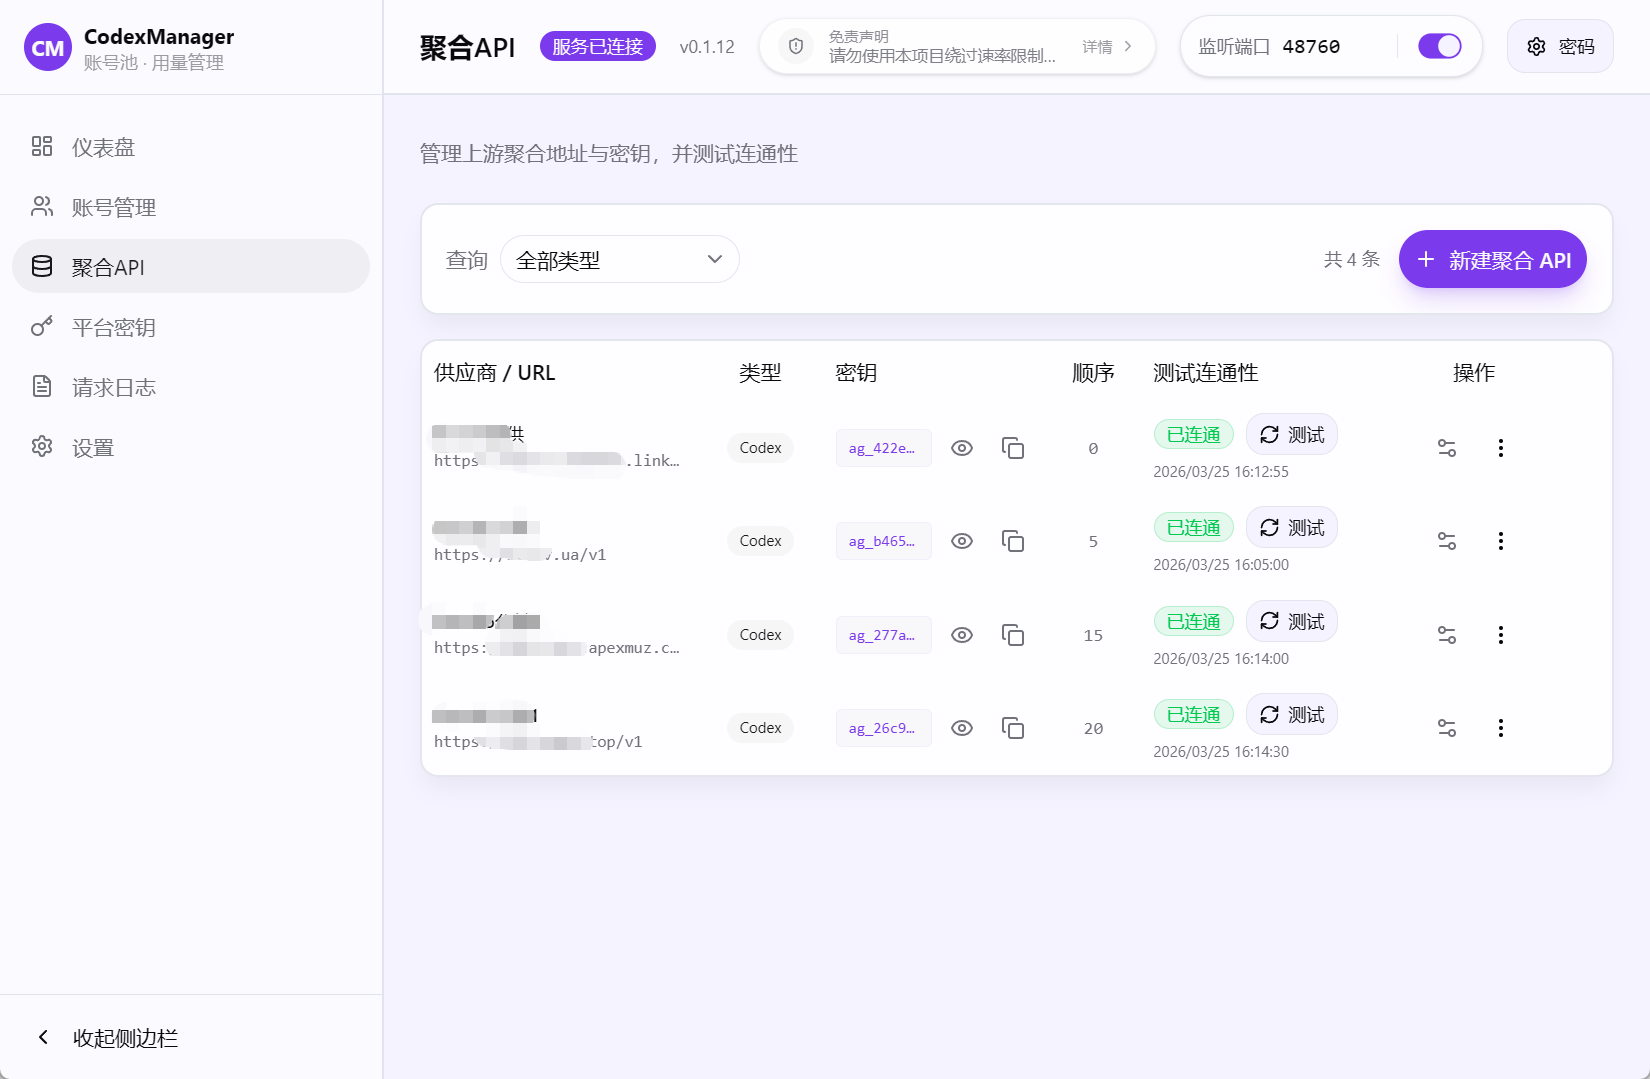Viewport: 1650px width, 1079px height.
Task: Copy the ag_422e key to clipboard
Action: 1013,448
